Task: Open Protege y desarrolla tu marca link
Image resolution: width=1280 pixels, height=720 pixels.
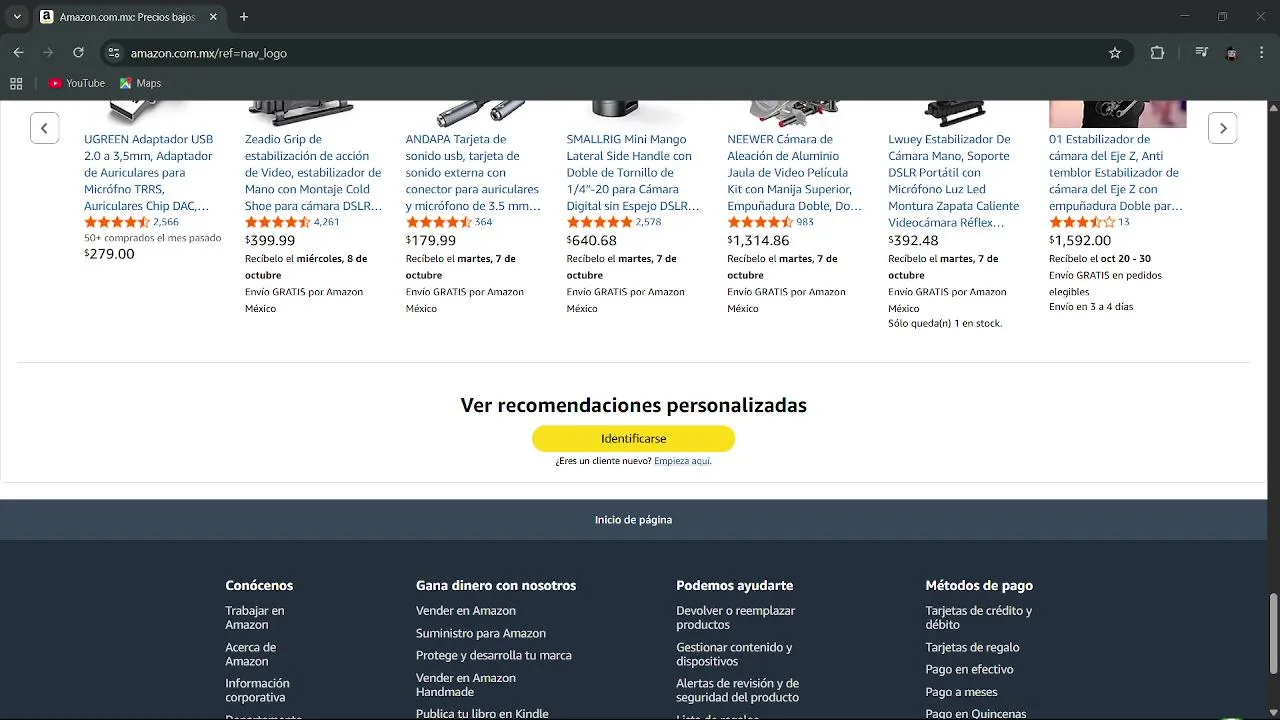Action: click(x=494, y=655)
